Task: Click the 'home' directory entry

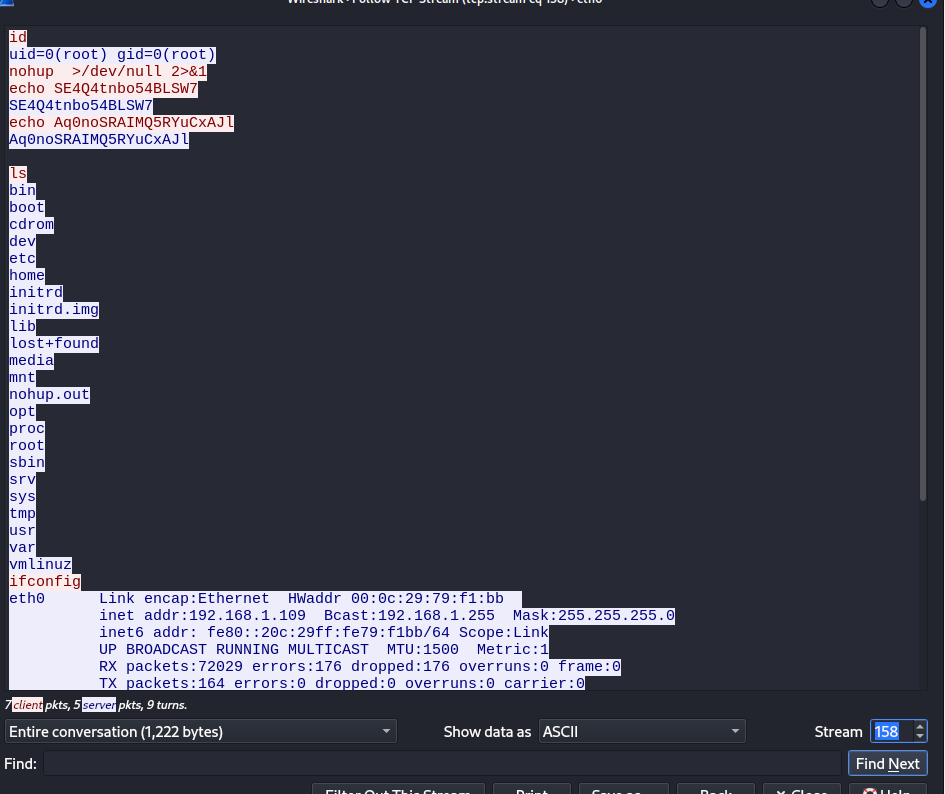Action: click(27, 276)
